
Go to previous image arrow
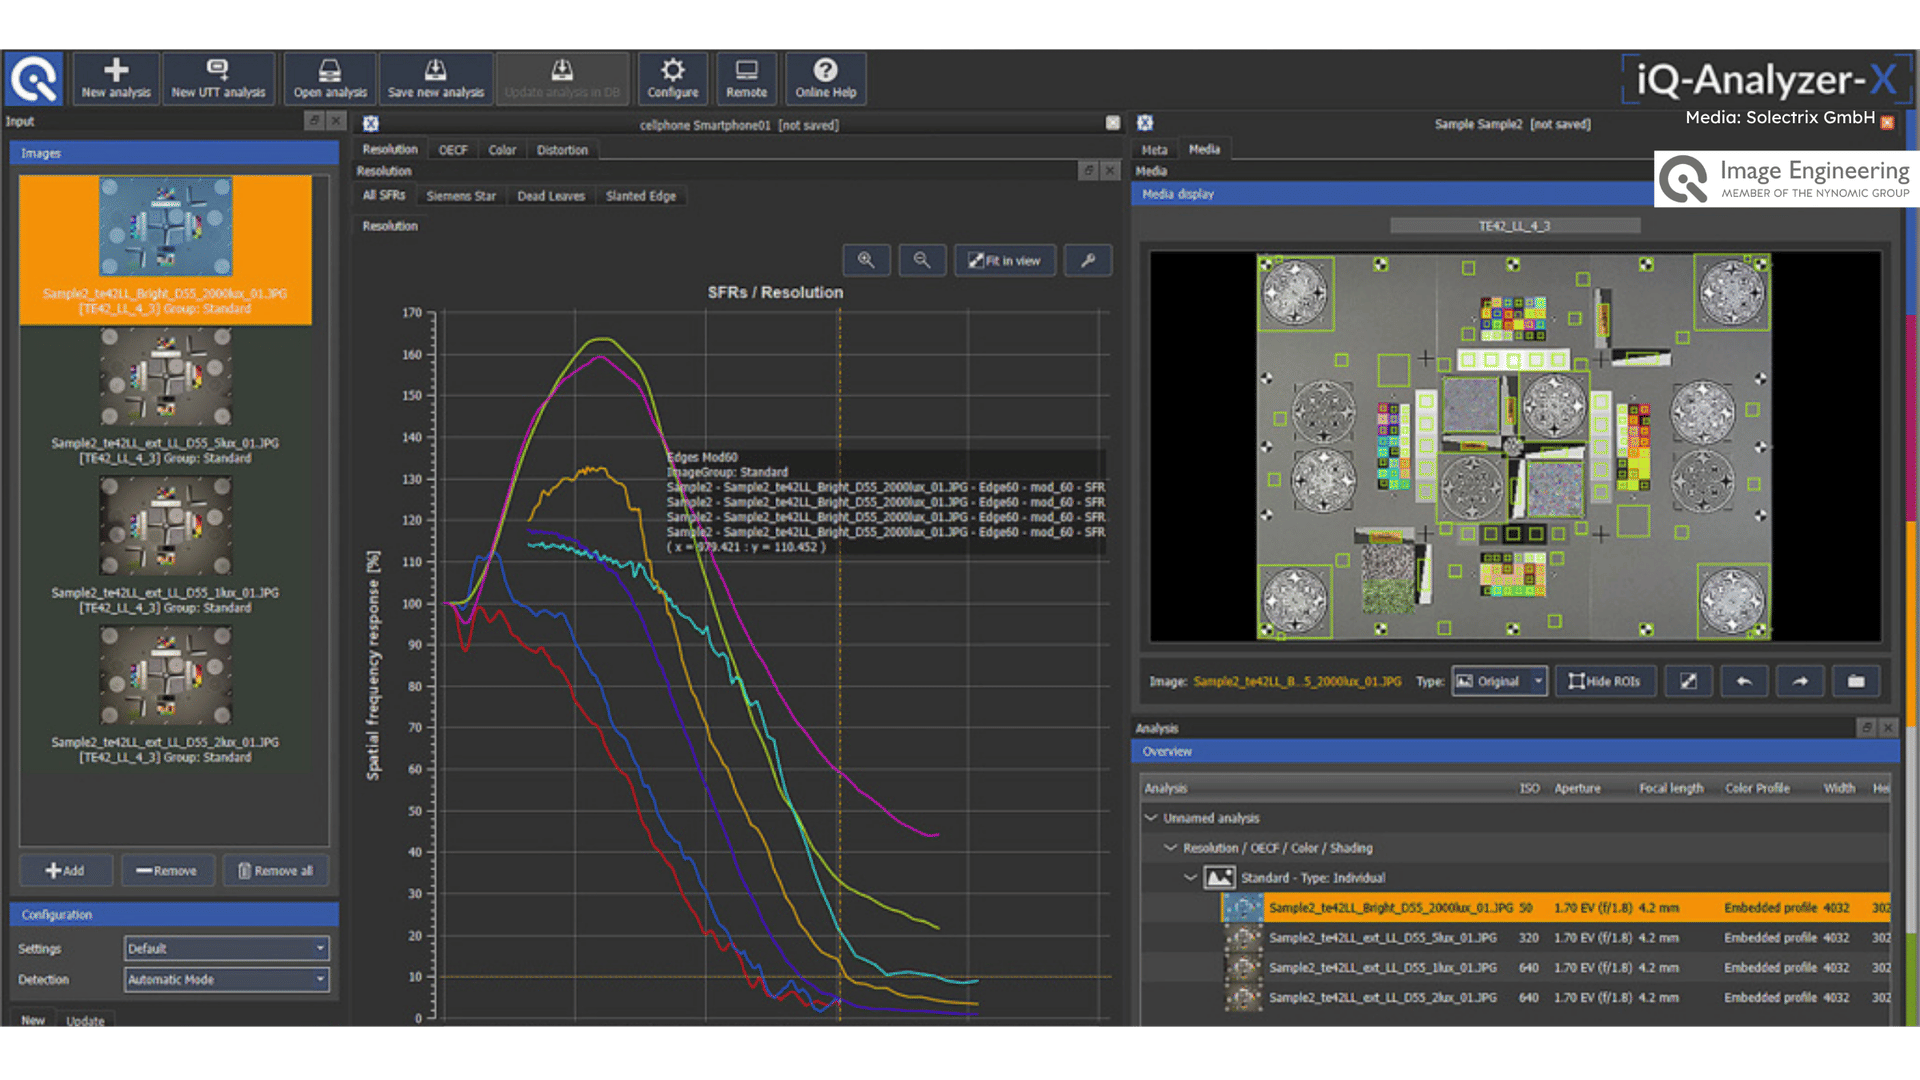click(x=1744, y=681)
